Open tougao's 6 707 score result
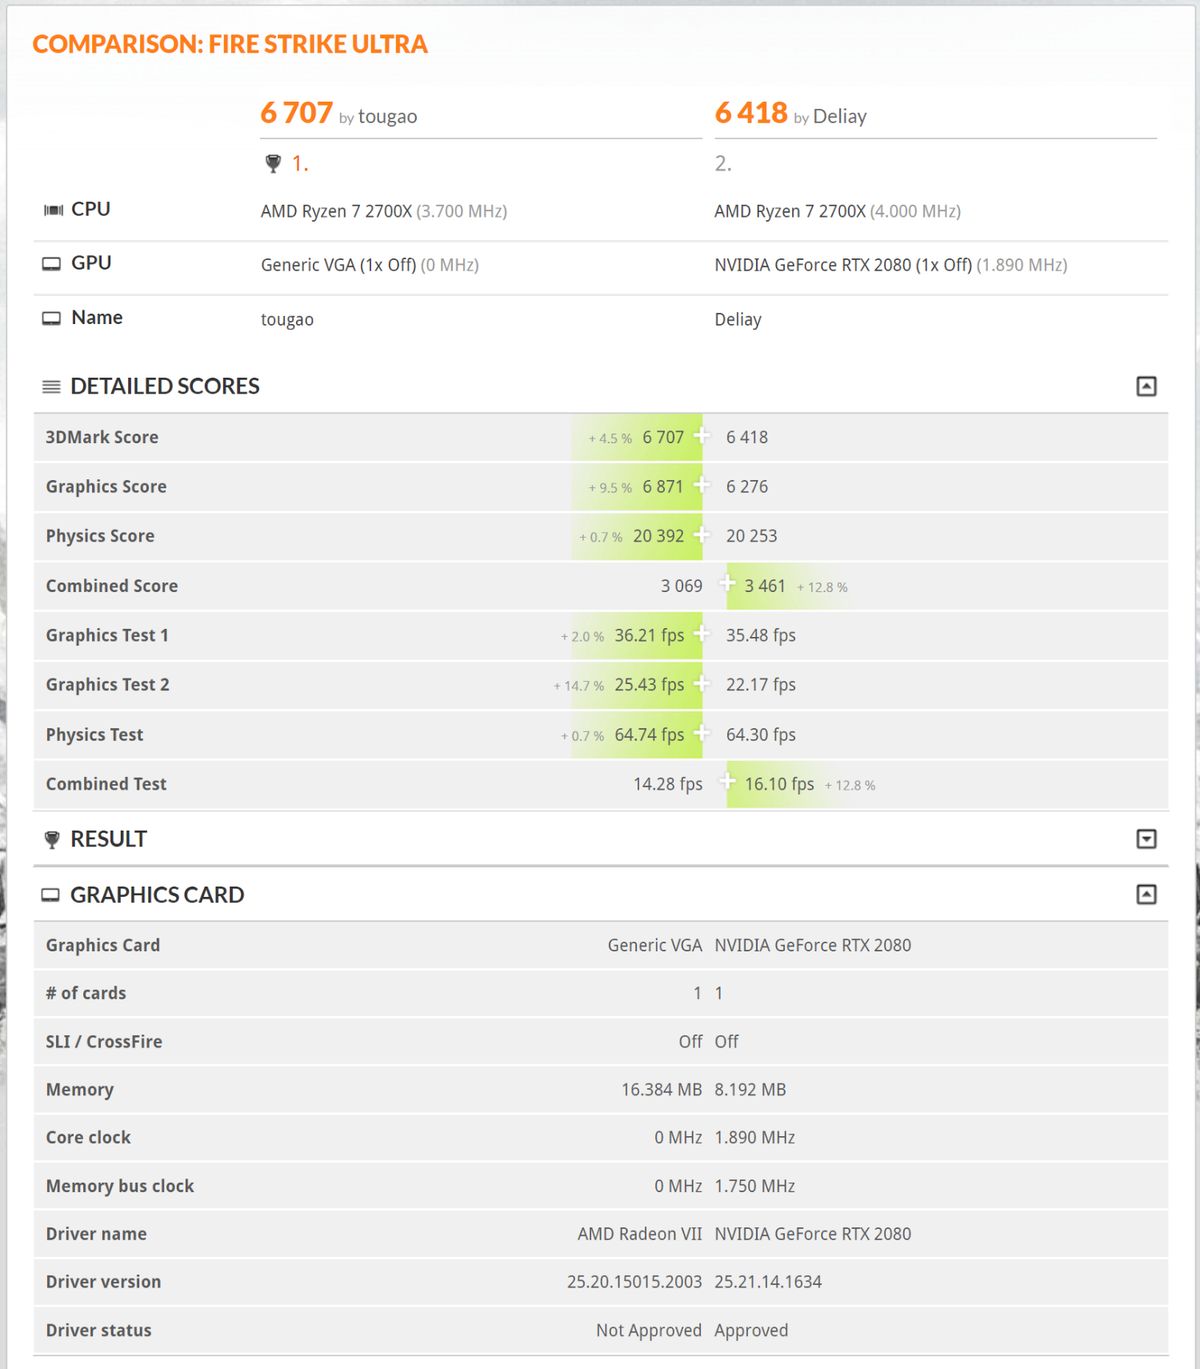This screenshot has width=1200, height=1369. click(296, 113)
